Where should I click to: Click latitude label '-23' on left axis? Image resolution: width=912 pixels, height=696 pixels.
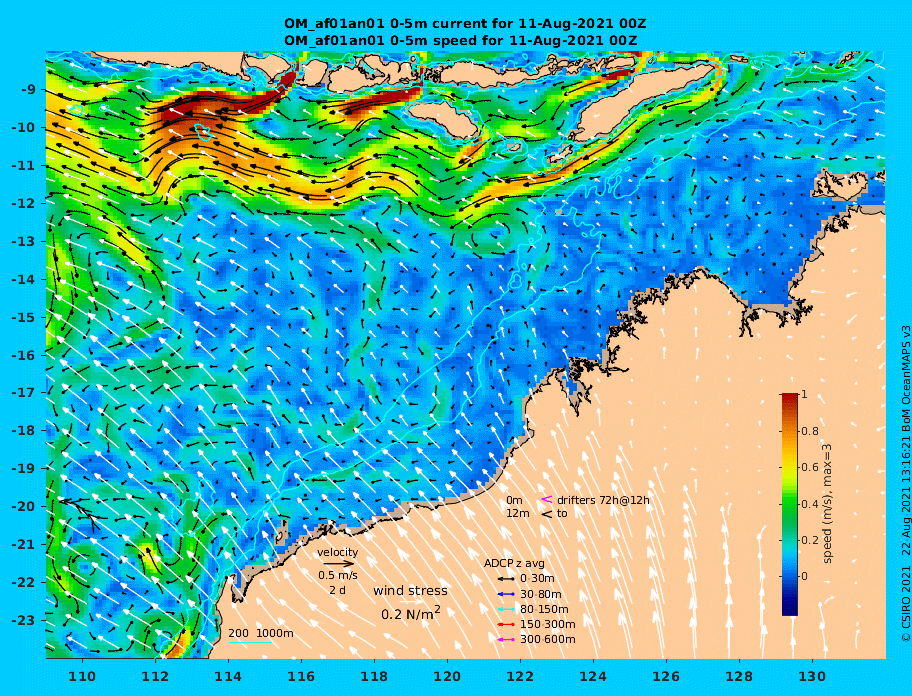[24, 620]
